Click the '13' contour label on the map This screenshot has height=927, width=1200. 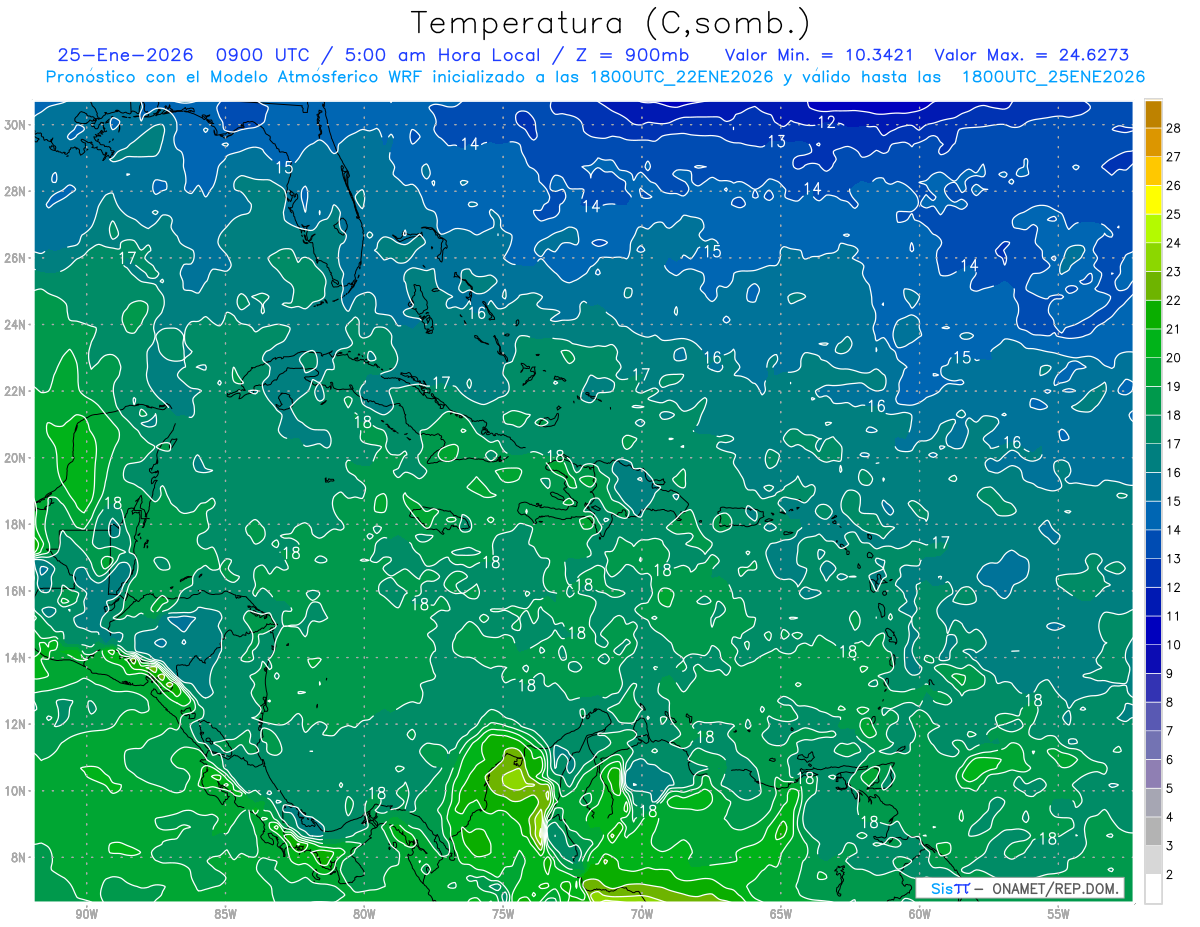click(777, 142)
